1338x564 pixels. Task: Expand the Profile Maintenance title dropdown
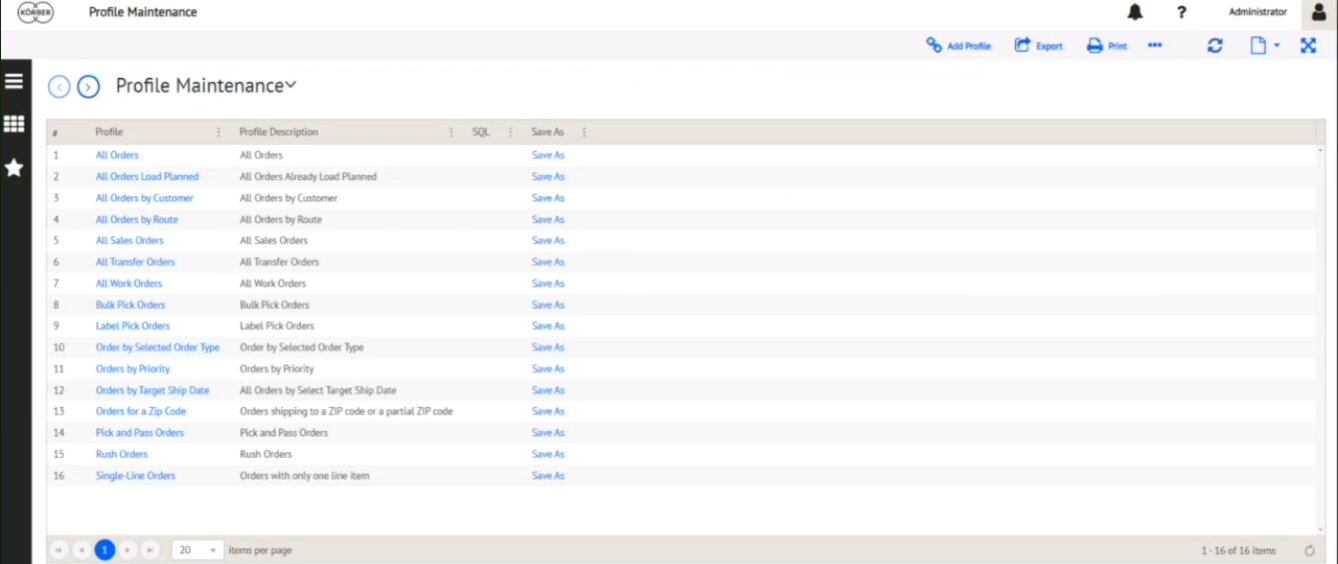pyautogui.click(x=291, y=85)
